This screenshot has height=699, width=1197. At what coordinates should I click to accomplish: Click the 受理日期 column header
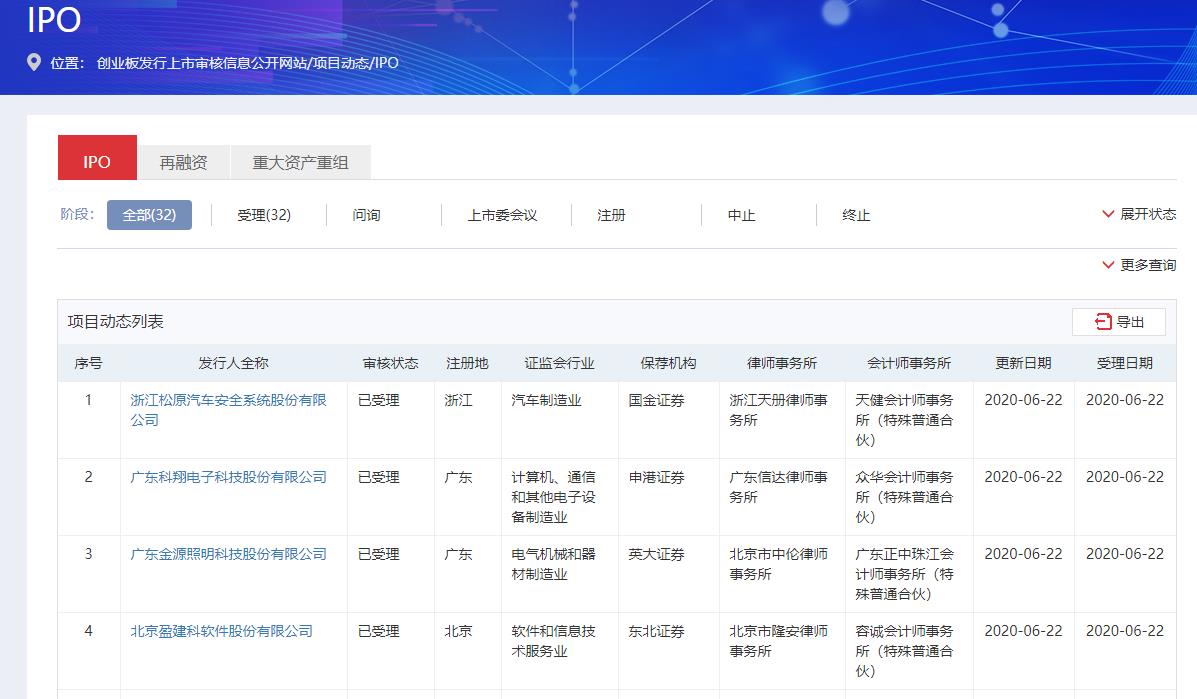(x=1124, y=363)
